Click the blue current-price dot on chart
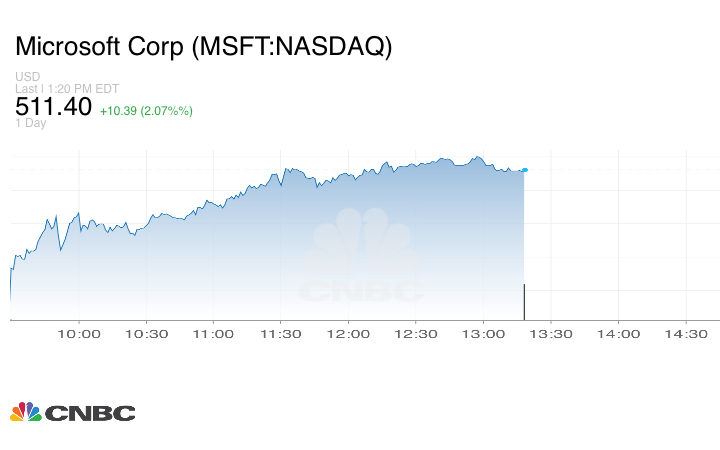This screenshot has width=720, height=450. [x=525, y=170]
